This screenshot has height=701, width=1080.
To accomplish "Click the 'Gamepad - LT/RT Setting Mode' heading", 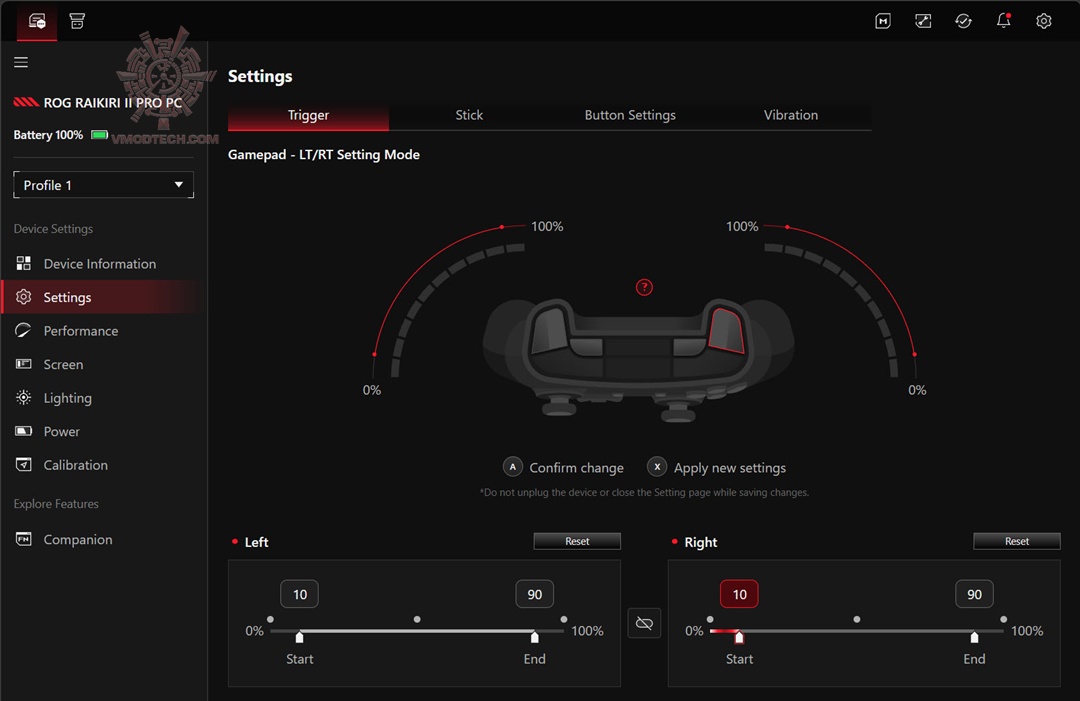I will pyautogui.click(x=324, y=155).
